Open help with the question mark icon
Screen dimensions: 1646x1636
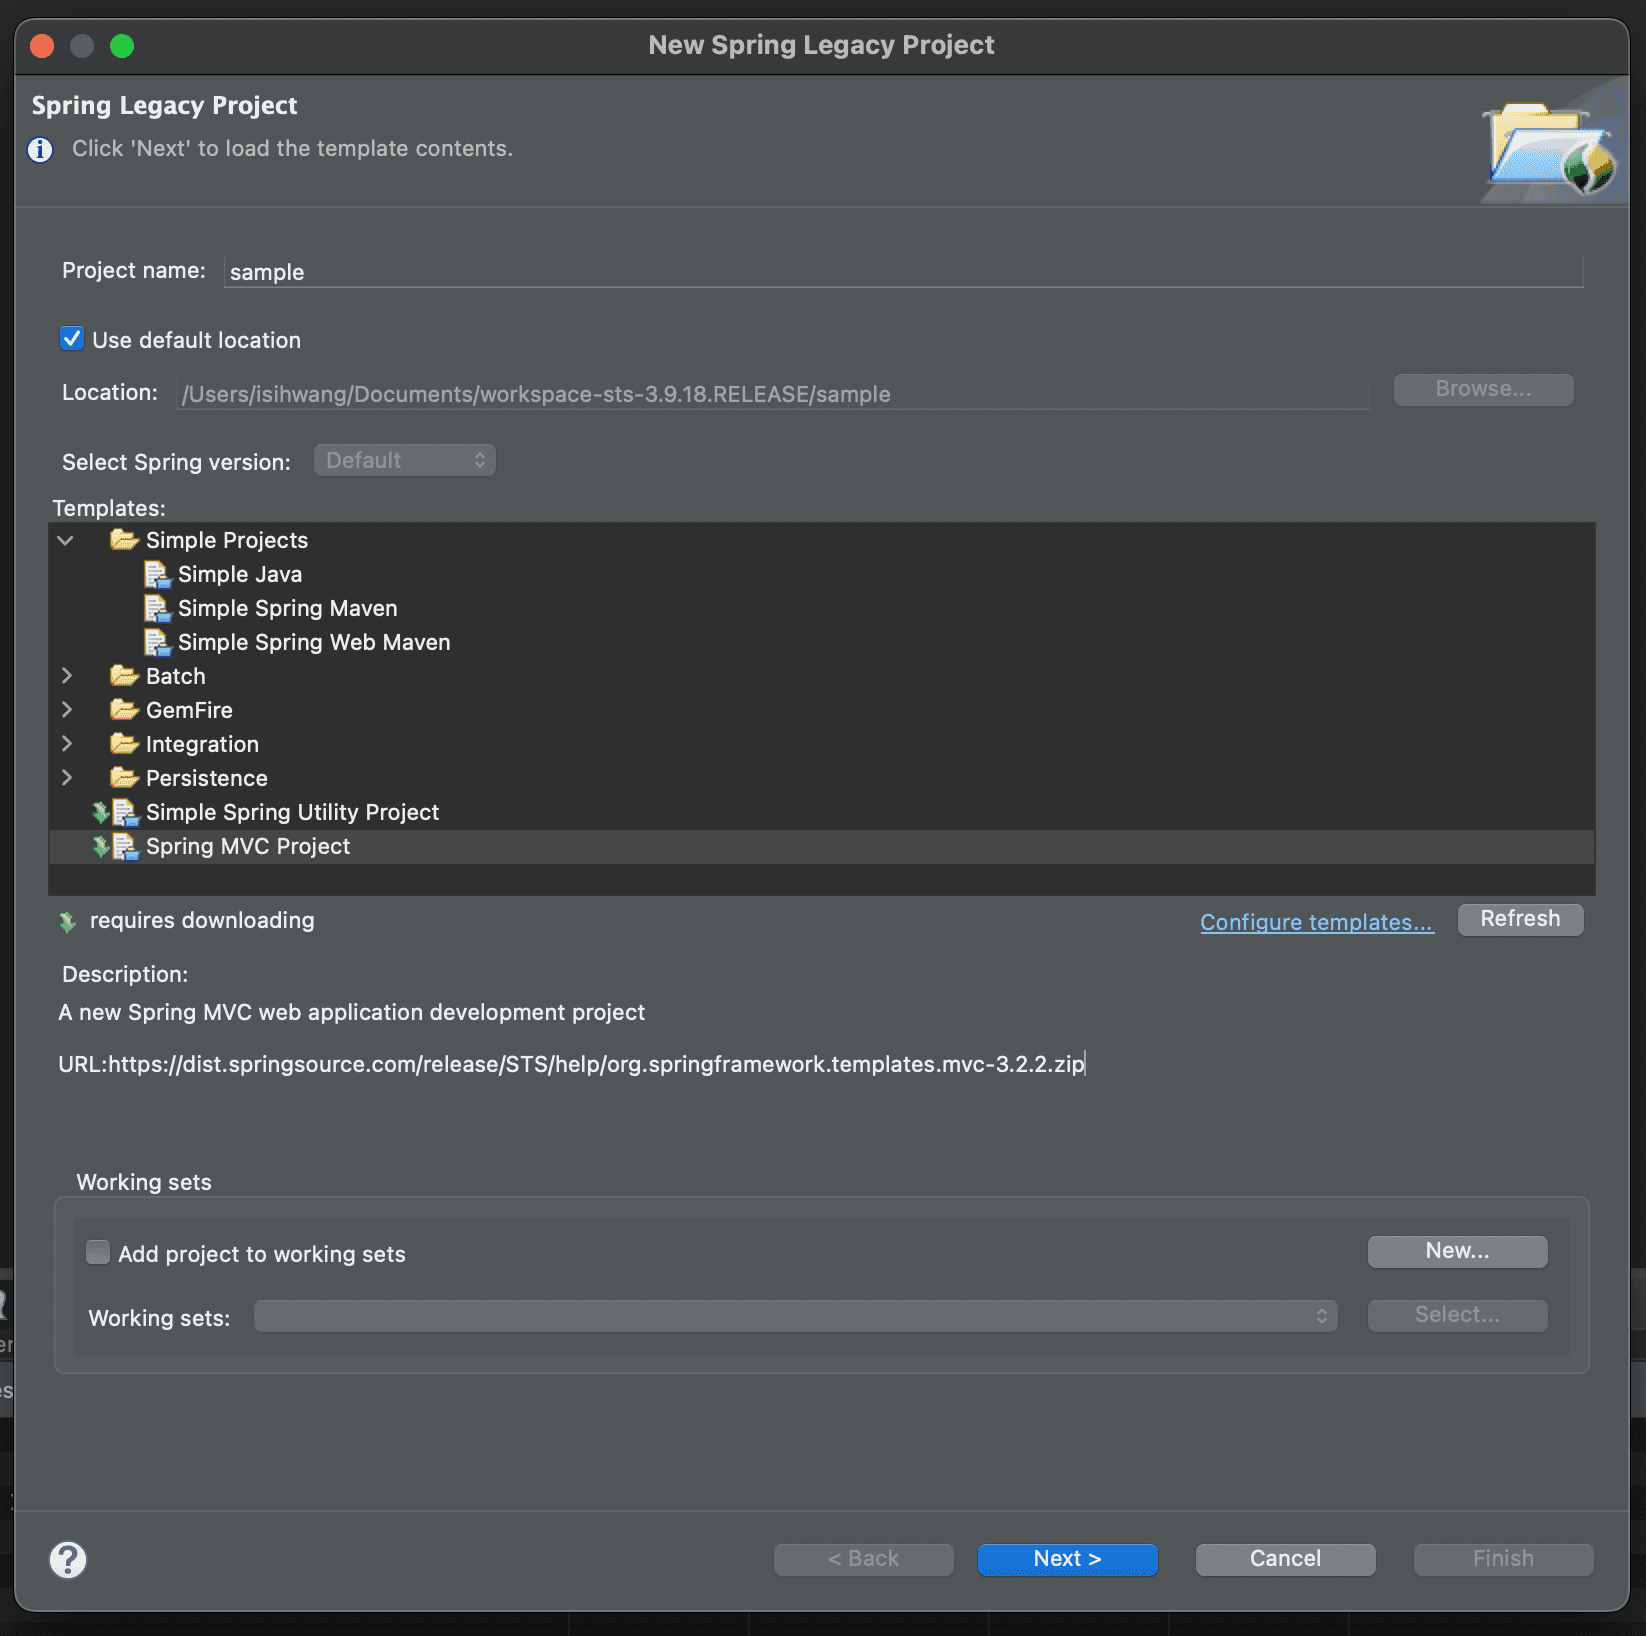68,1559
